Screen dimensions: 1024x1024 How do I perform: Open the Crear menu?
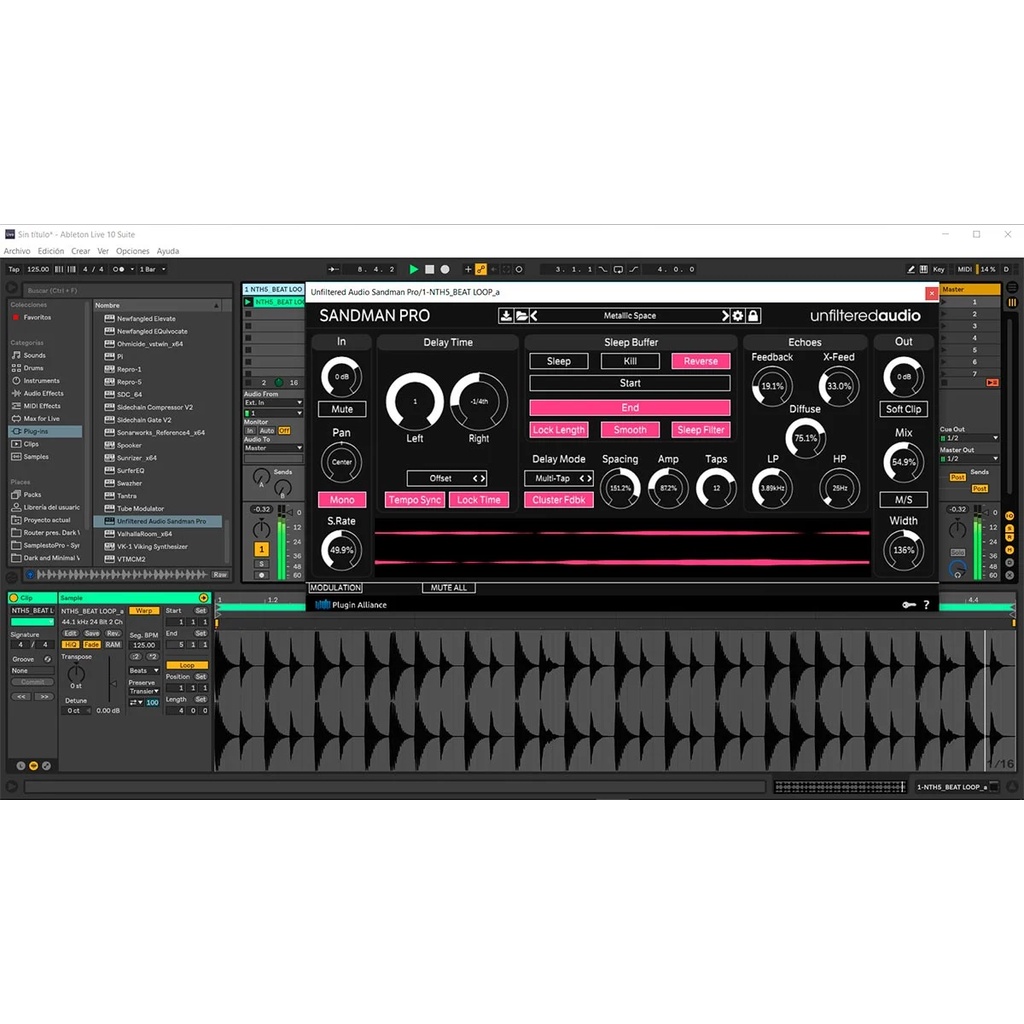[x=80, y=251]
